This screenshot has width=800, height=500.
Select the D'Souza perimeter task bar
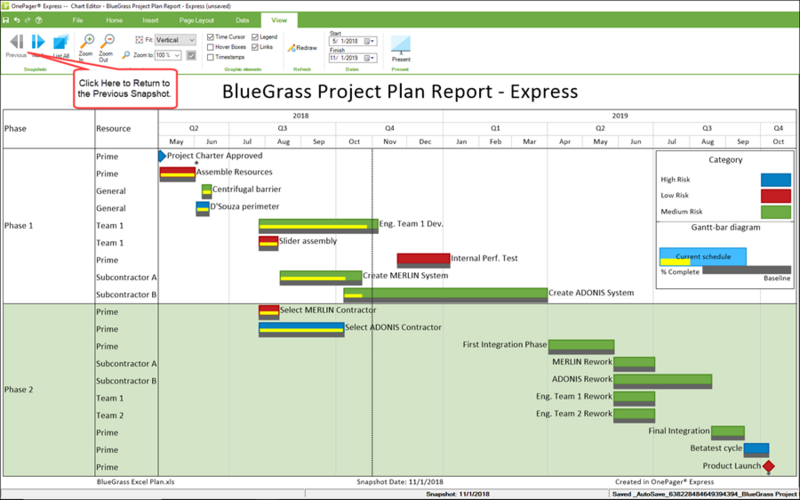click(203, 209)
